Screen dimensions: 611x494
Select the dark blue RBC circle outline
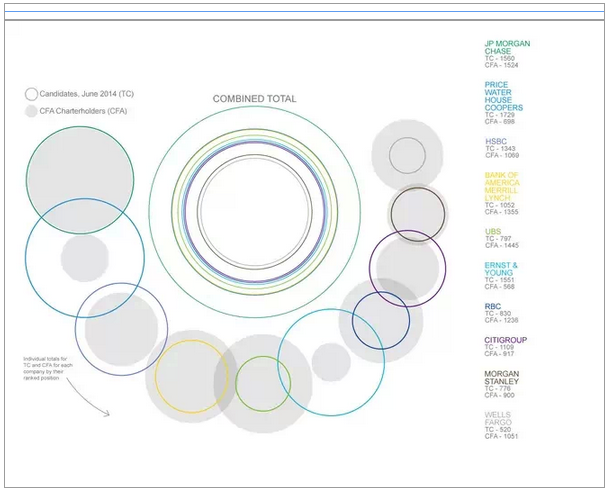[381, 320]
